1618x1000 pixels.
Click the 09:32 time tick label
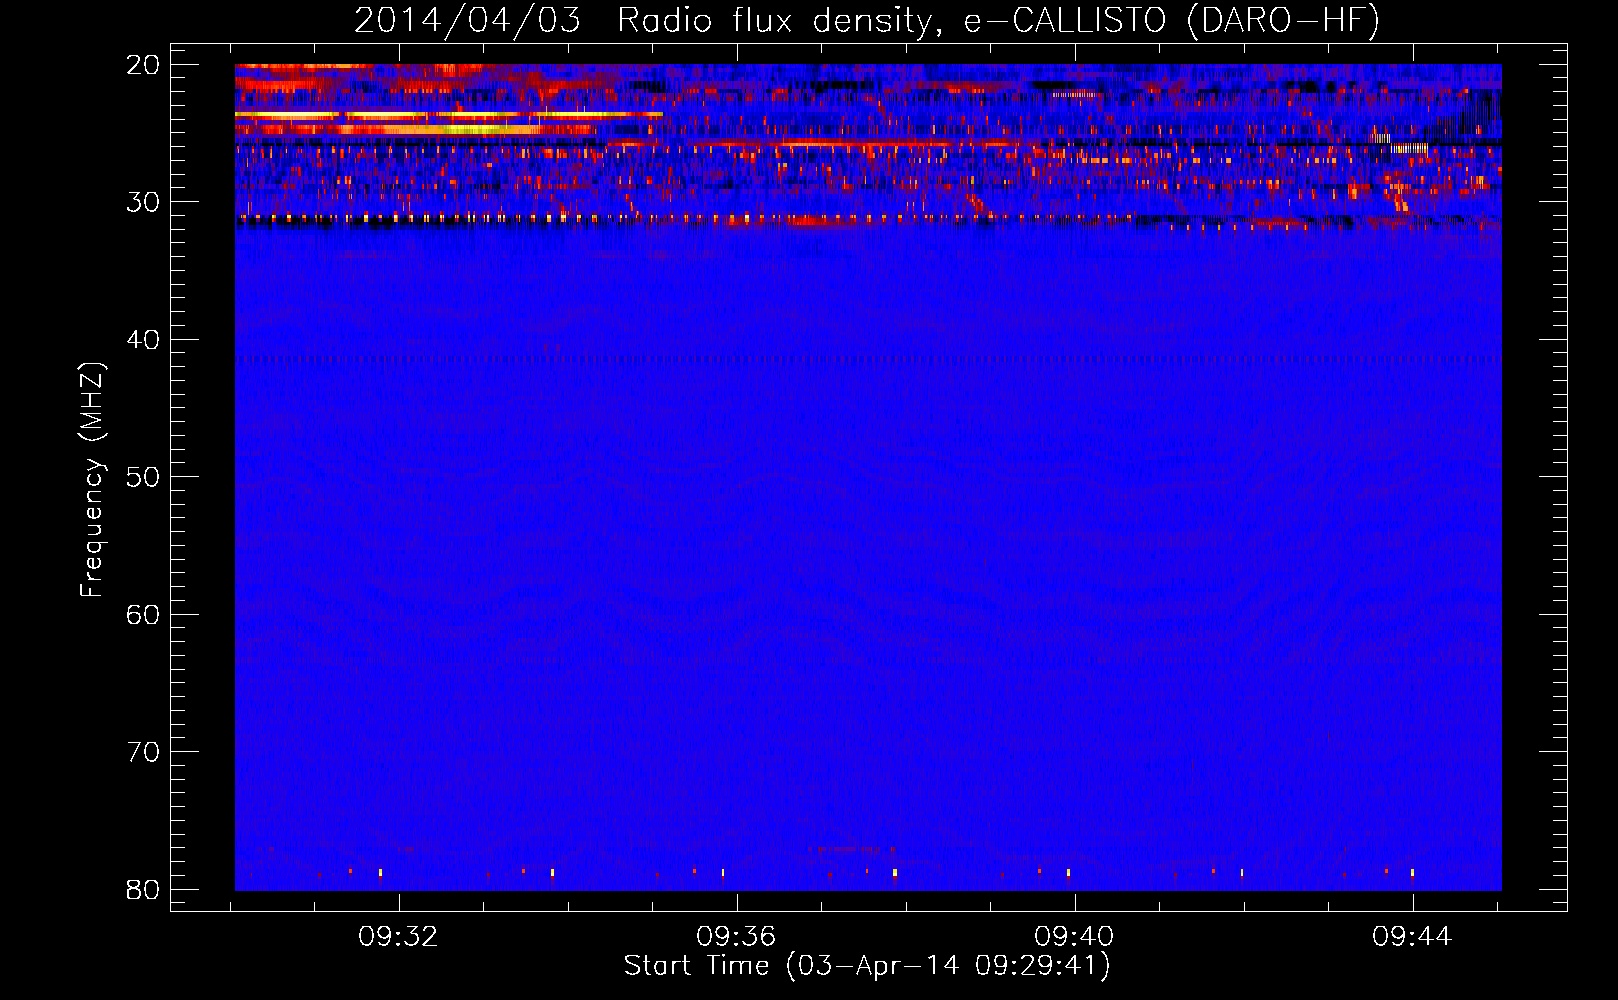click(398, 937)
